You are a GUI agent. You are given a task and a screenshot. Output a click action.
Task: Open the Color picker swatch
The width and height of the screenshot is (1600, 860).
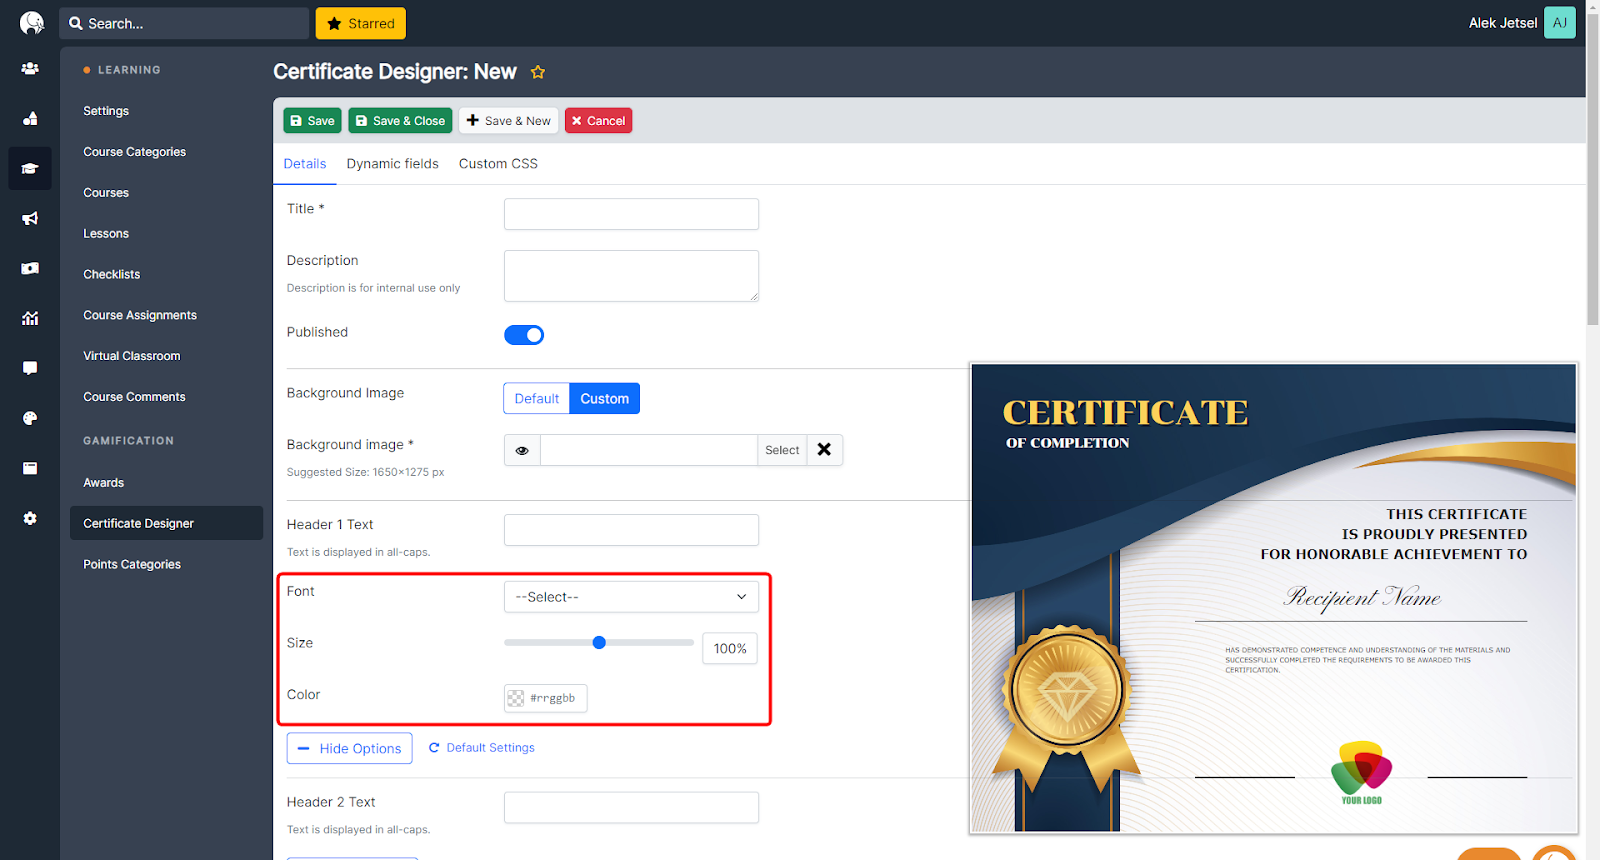tap(516, 698)
